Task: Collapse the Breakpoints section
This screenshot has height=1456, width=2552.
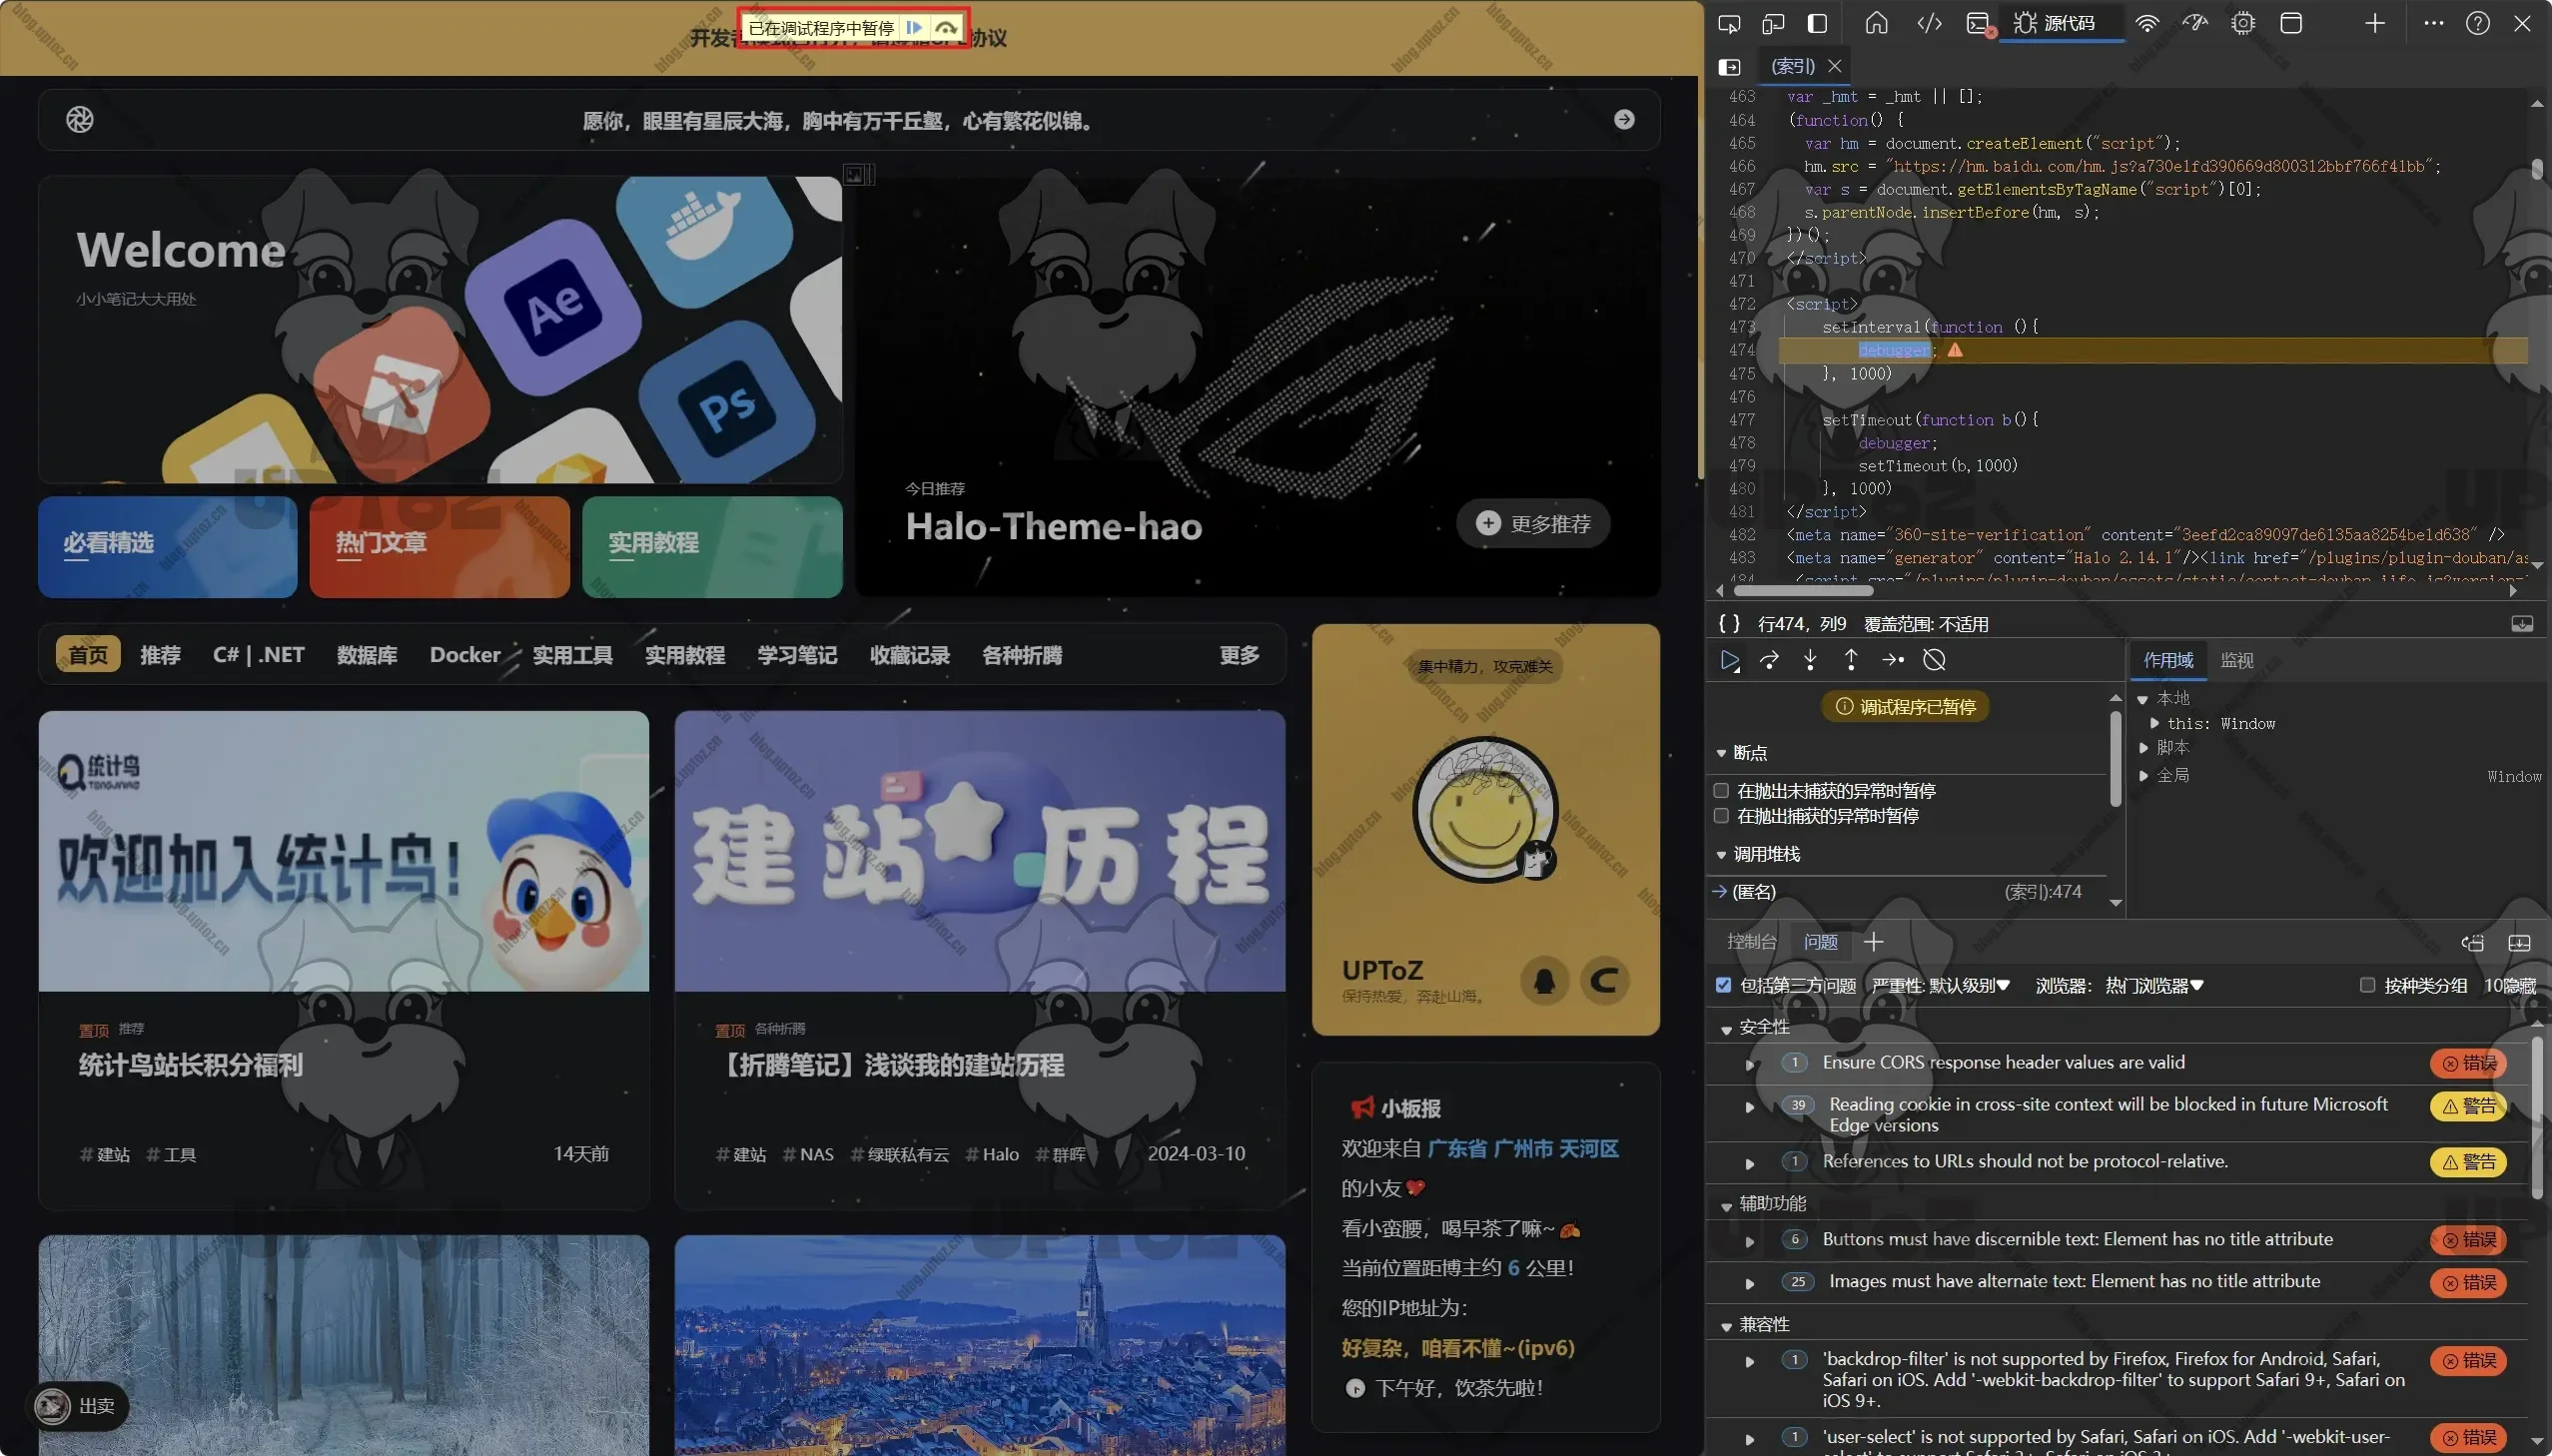Action: coord(1722,753)
